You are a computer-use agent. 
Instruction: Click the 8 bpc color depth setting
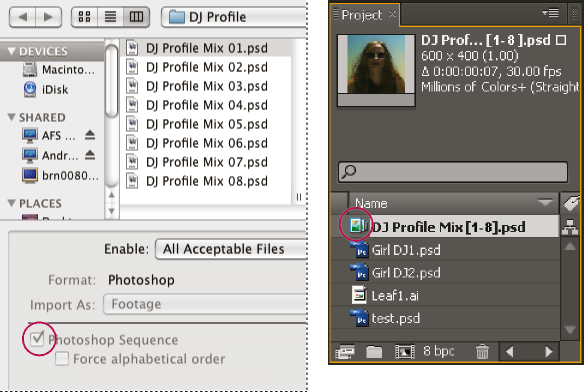(x=438, y=351)
